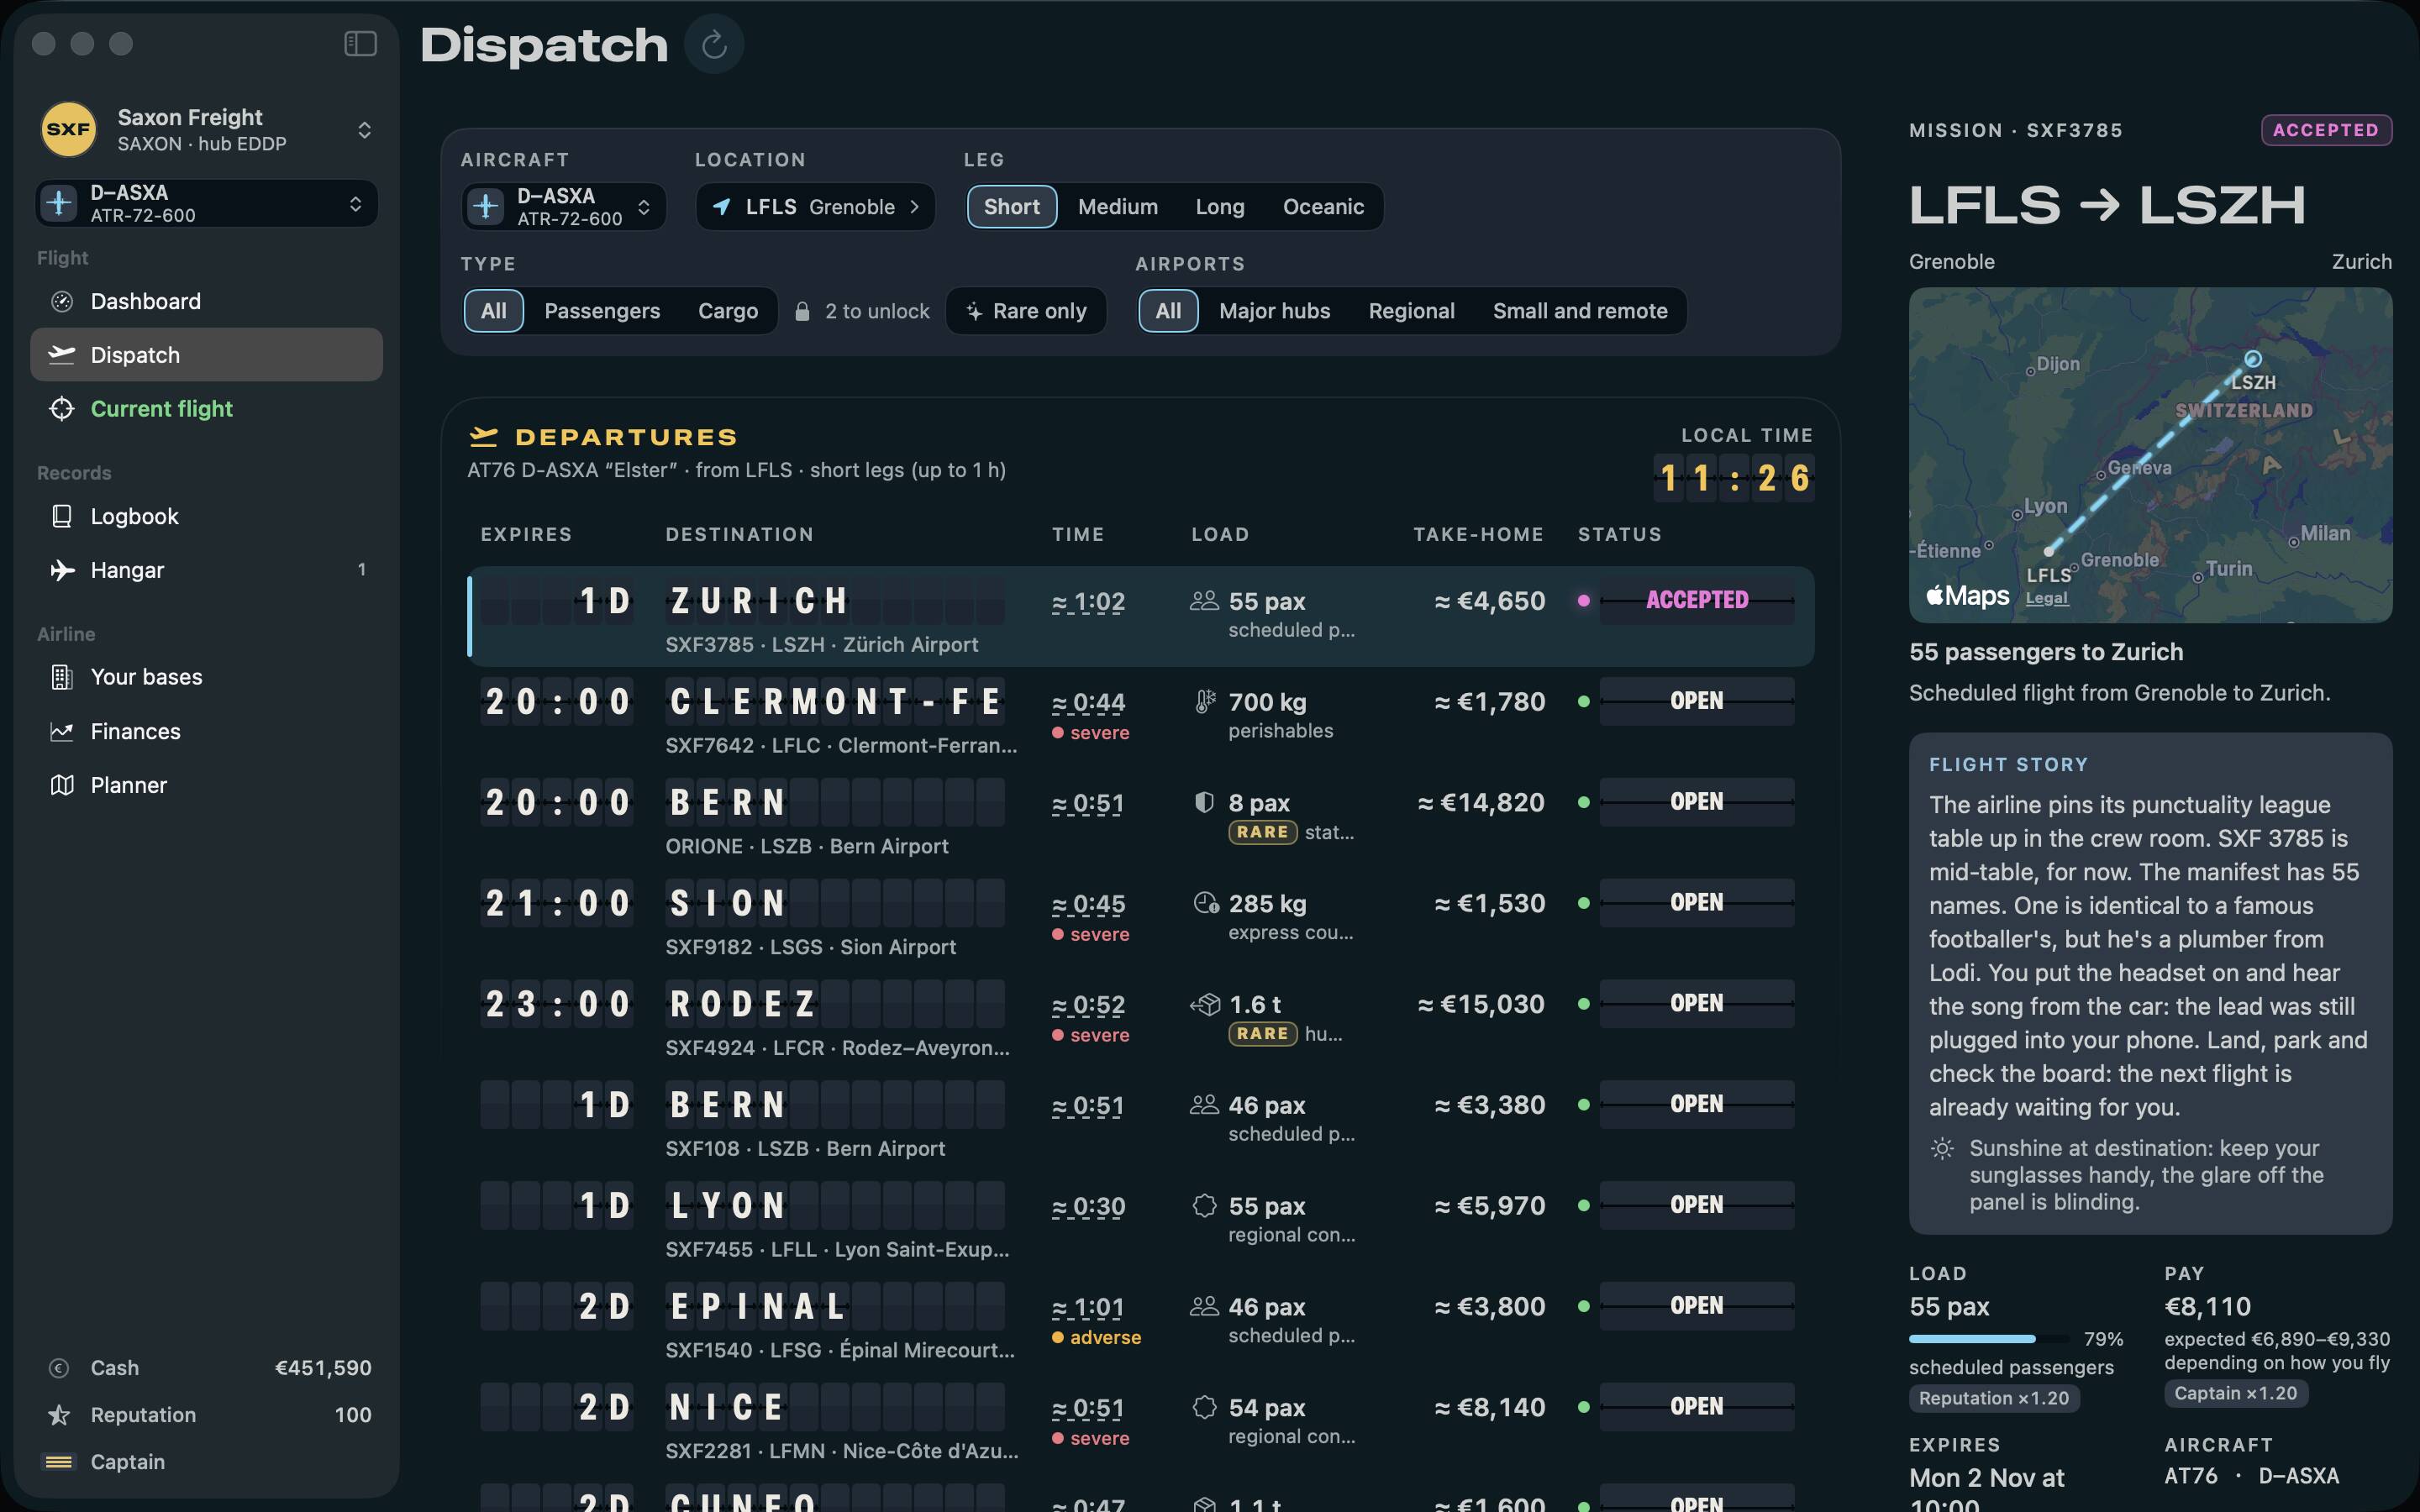Select the Epinal SXF1540 flight row
The image size is (2420, 1512).
(x=1140, y=1323)
